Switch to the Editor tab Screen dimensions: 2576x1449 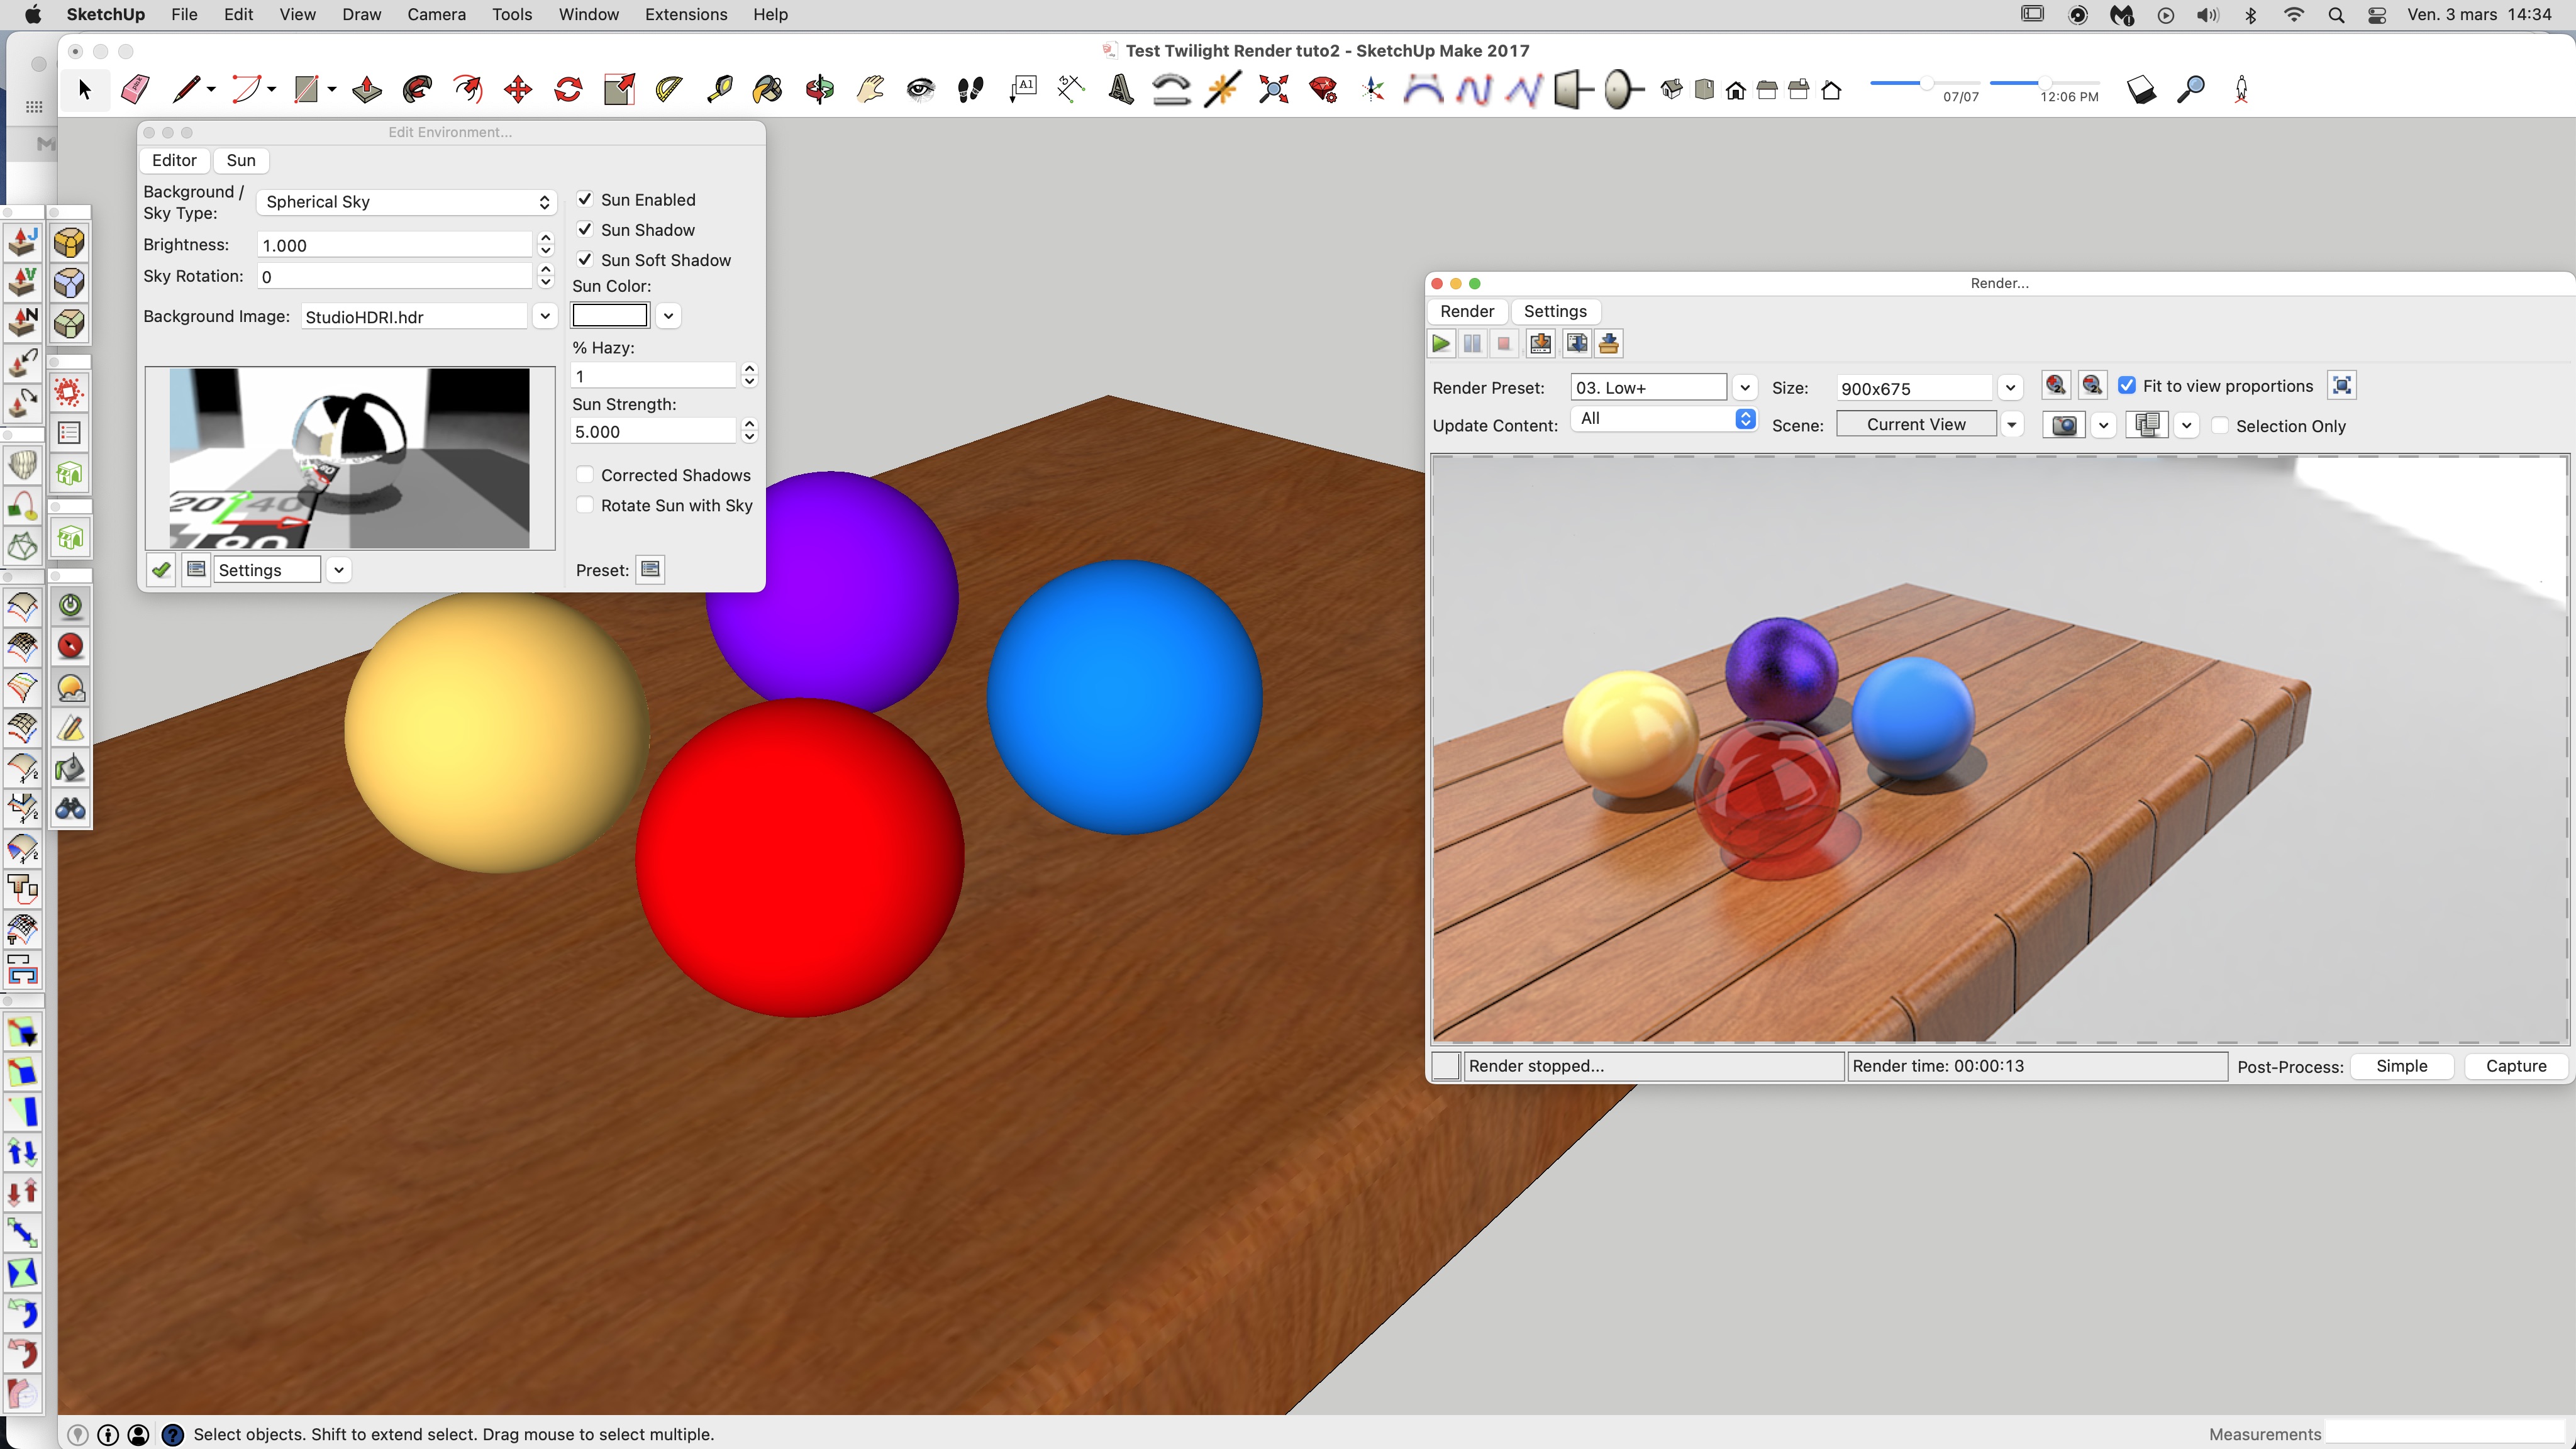pos(174,160)
